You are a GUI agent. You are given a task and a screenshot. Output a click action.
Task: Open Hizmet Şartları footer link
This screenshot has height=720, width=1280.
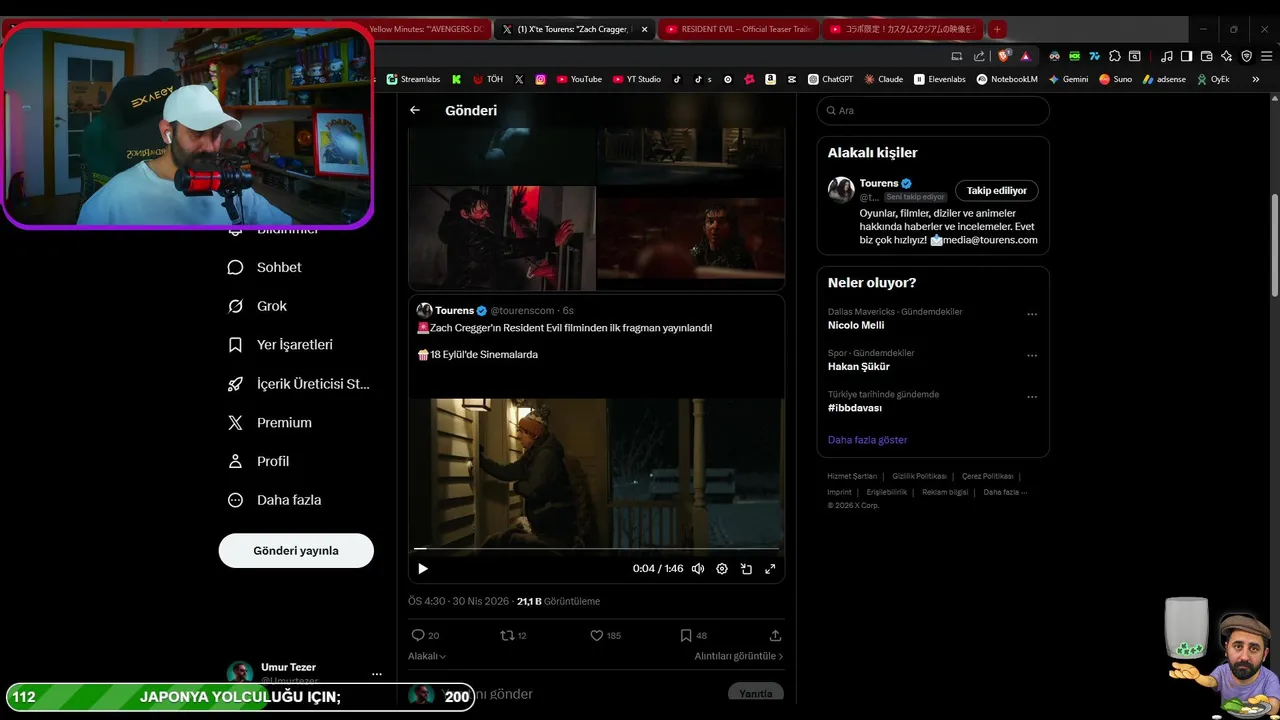(x=852, y=476)
